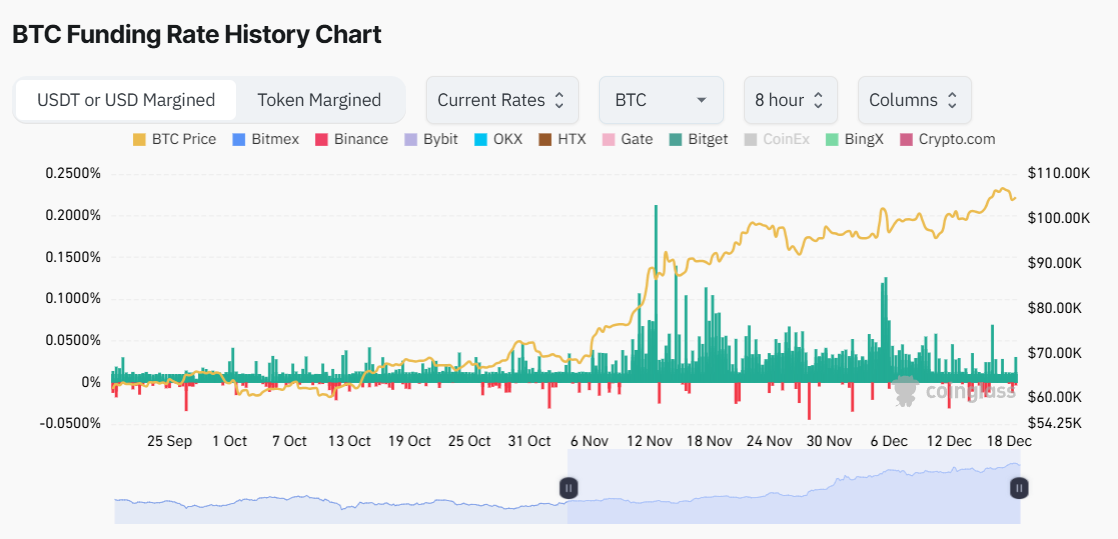This screenshot has width=1118, height=539.
Task: Click the 0.2500% y-axis label
Action: click(73, 173)
